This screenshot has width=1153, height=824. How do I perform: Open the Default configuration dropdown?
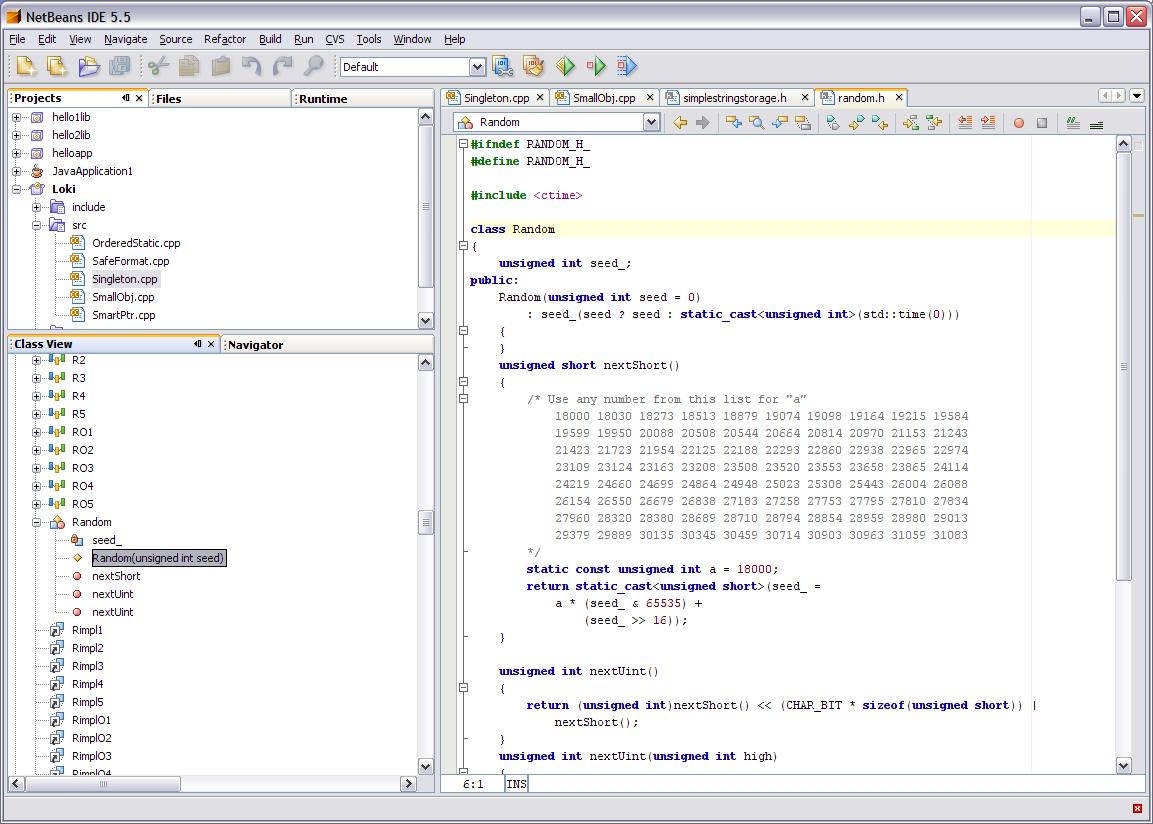point(477,67)
